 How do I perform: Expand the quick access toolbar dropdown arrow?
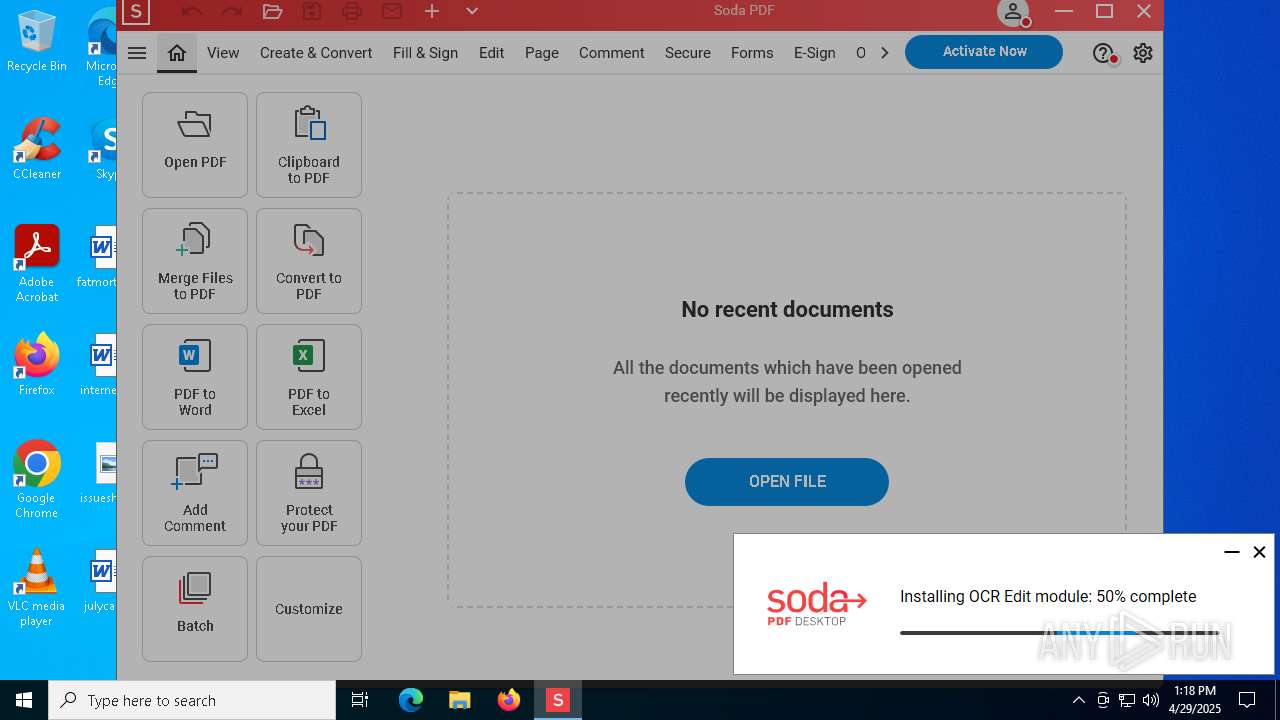pos(472,11)
